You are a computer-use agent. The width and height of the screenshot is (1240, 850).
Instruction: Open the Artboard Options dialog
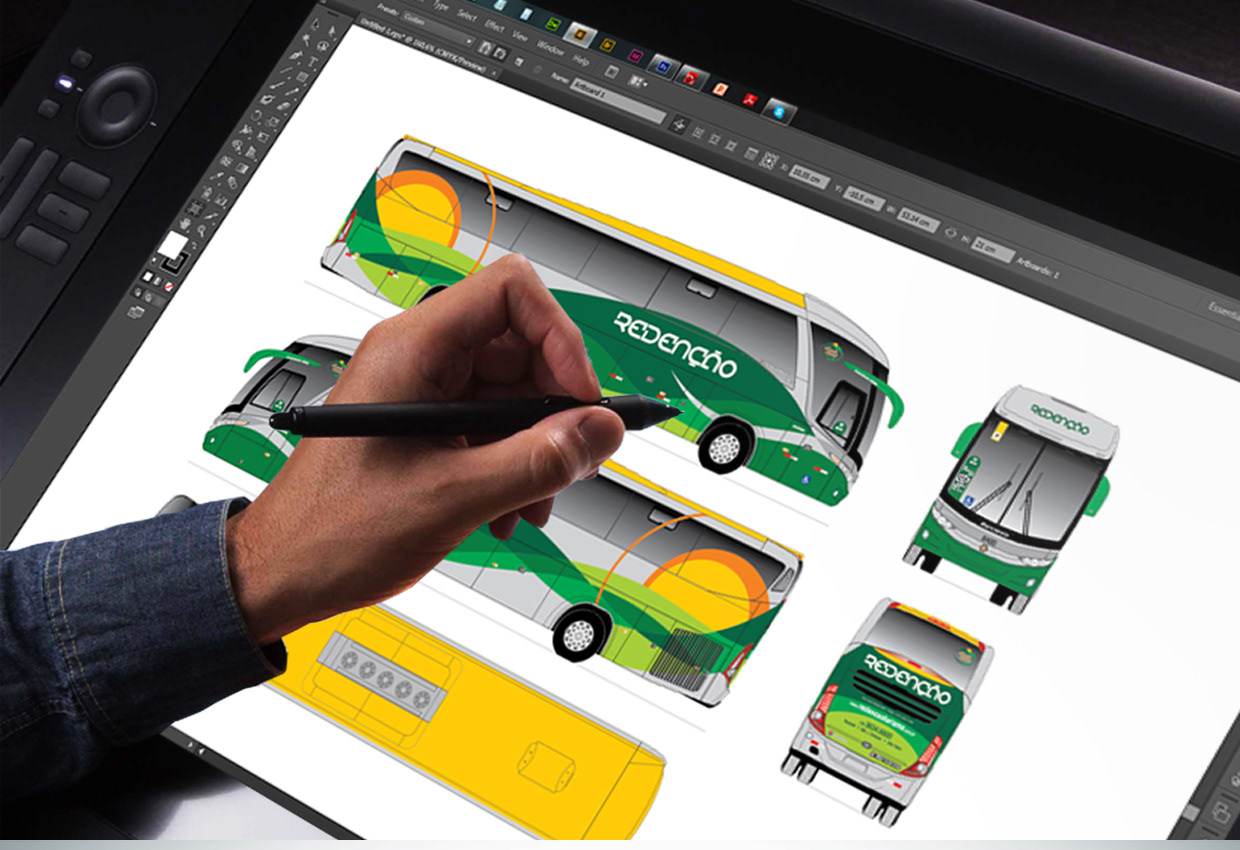pyautogui.click(x=751, y=154)
